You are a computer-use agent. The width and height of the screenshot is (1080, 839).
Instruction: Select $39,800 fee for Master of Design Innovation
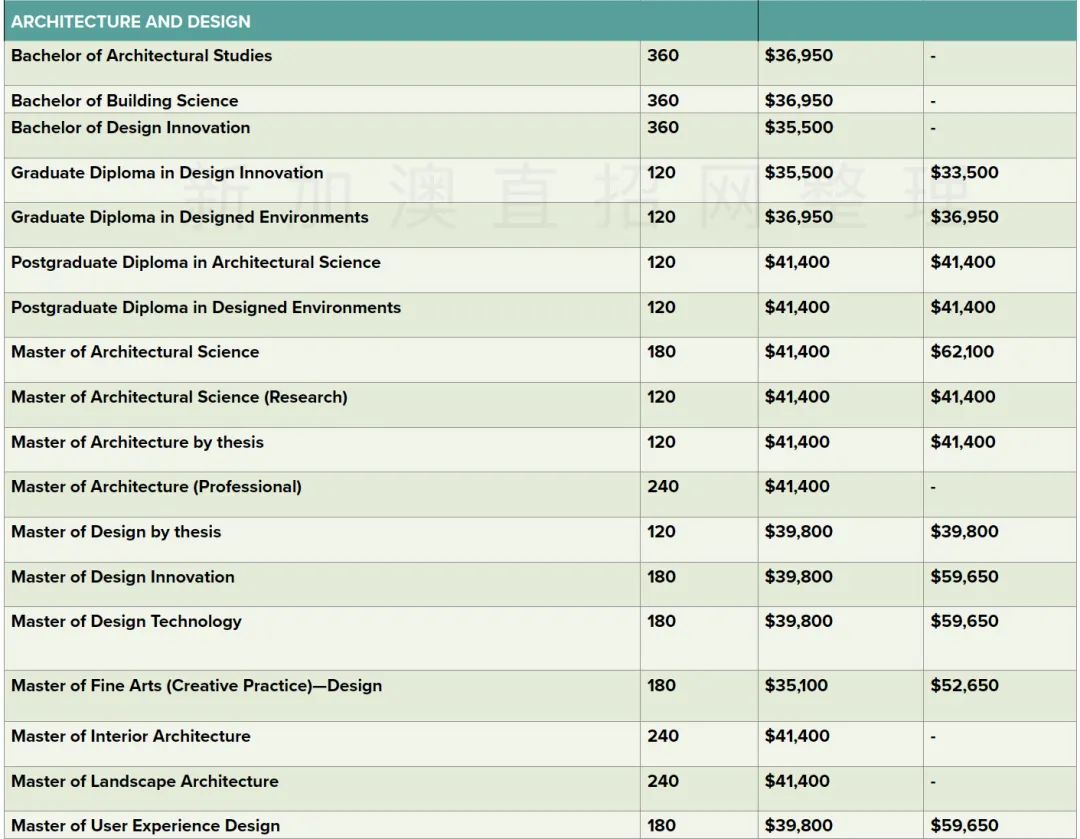point(798,577)
